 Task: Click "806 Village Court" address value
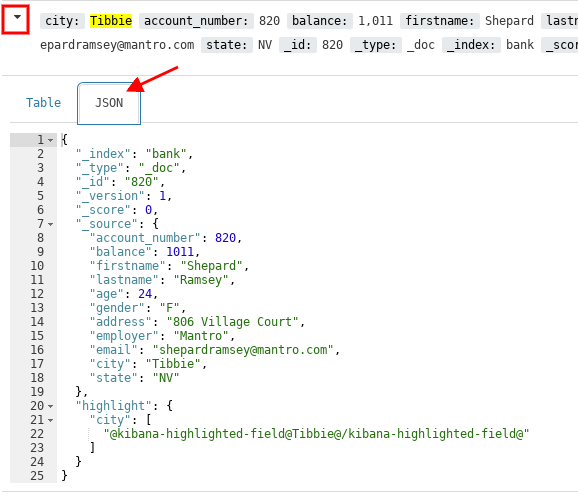click(x=233, y=322)
